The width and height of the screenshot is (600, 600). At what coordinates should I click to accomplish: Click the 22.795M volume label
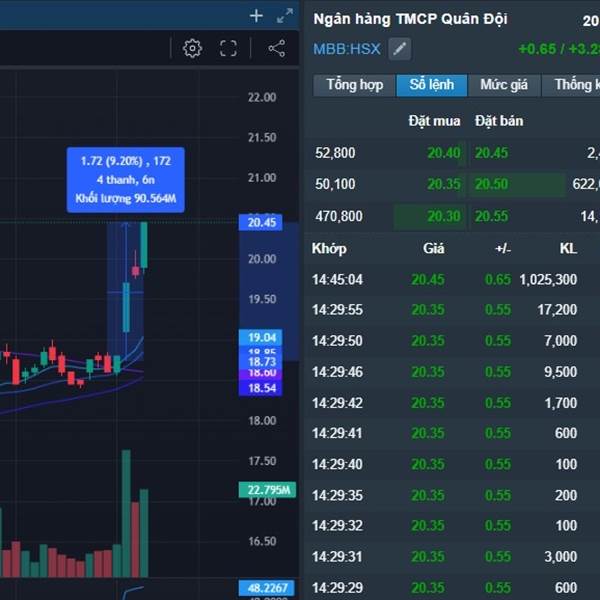[267, 490]
